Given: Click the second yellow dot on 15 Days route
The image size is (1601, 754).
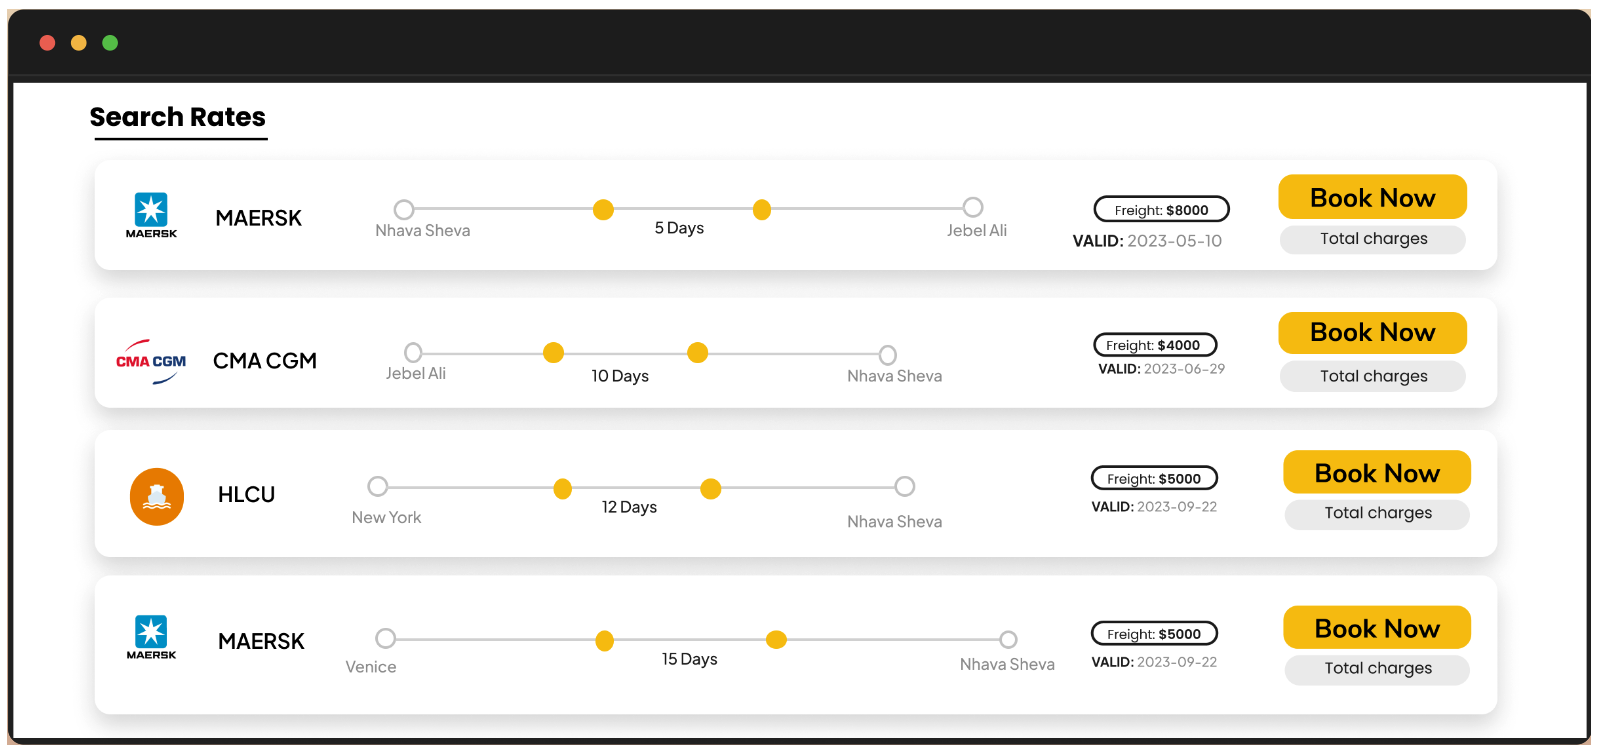Looking at the screenshot, I should 776,640.
